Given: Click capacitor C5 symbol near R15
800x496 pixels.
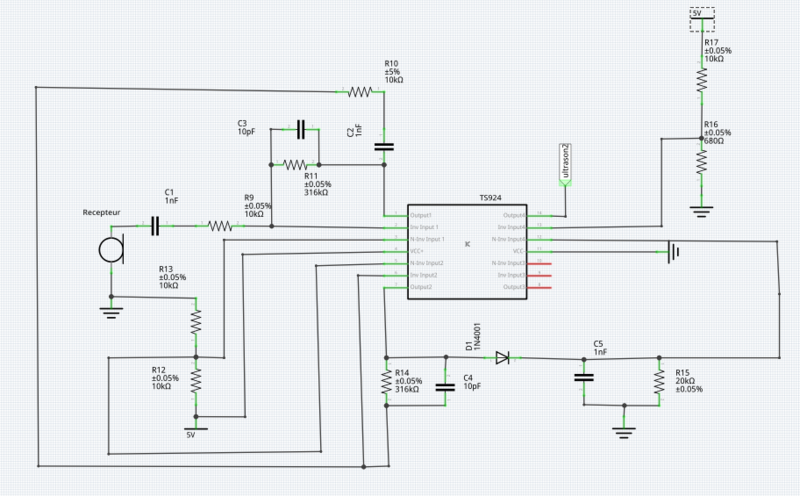Looking at the screenshot, I should (583, 377).
